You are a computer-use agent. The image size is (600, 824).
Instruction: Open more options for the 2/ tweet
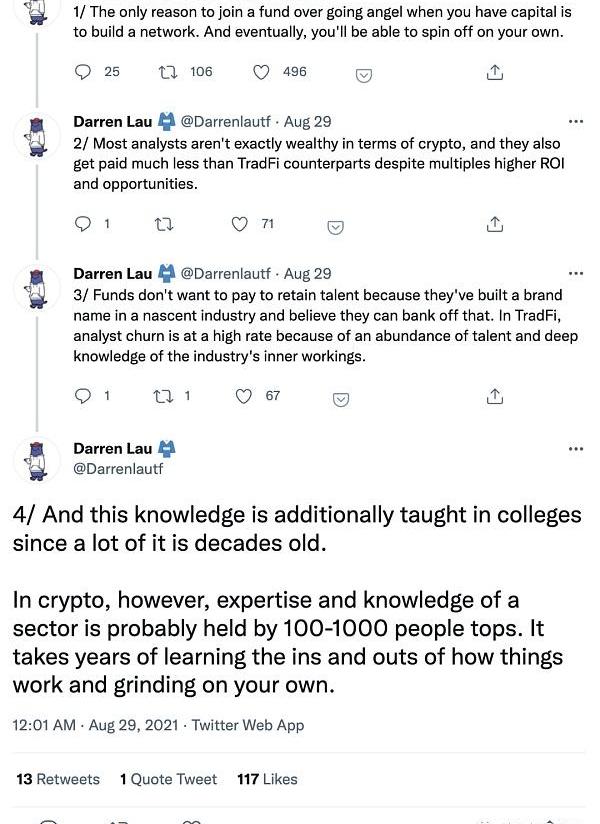click(x=575, y=122)
